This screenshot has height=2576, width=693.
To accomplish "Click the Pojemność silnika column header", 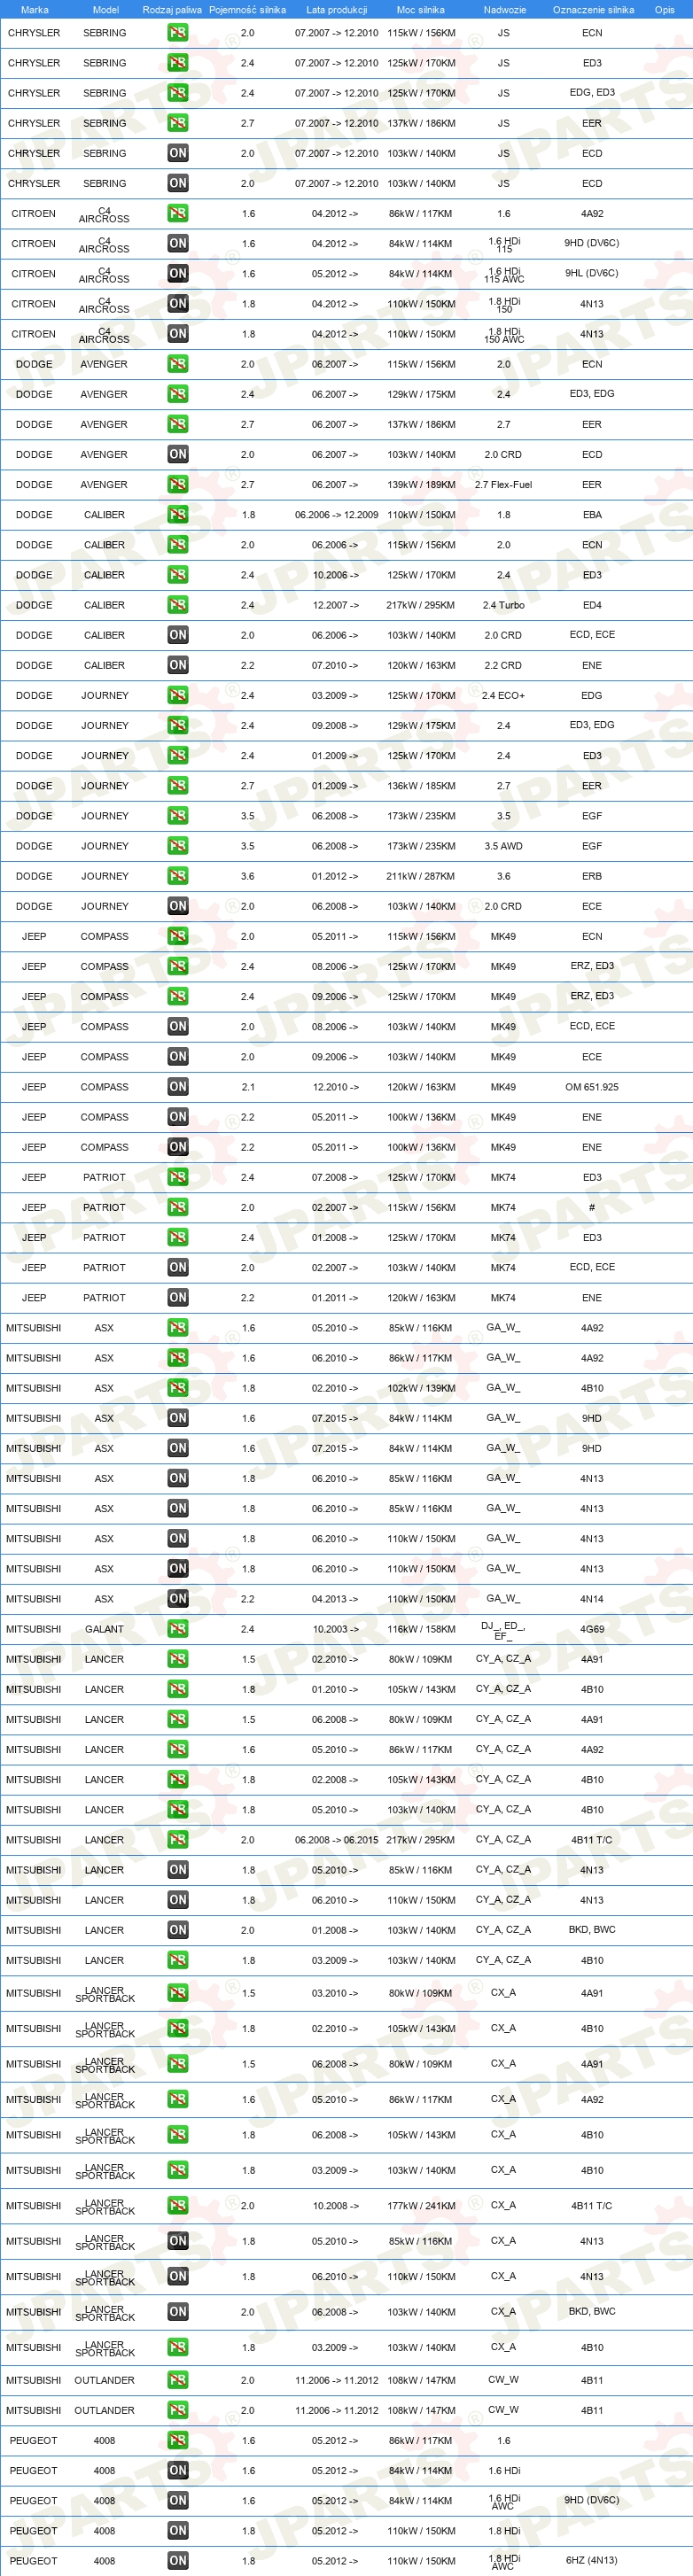I will pos(247,10).
